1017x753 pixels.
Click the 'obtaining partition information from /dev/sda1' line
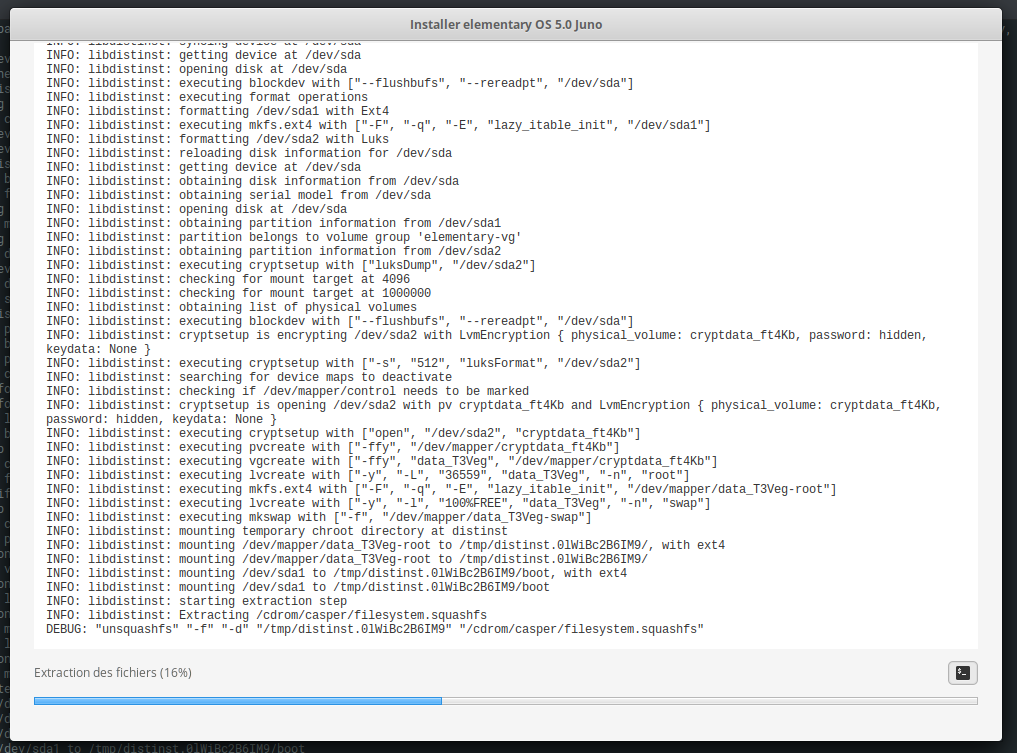point(274,223)
